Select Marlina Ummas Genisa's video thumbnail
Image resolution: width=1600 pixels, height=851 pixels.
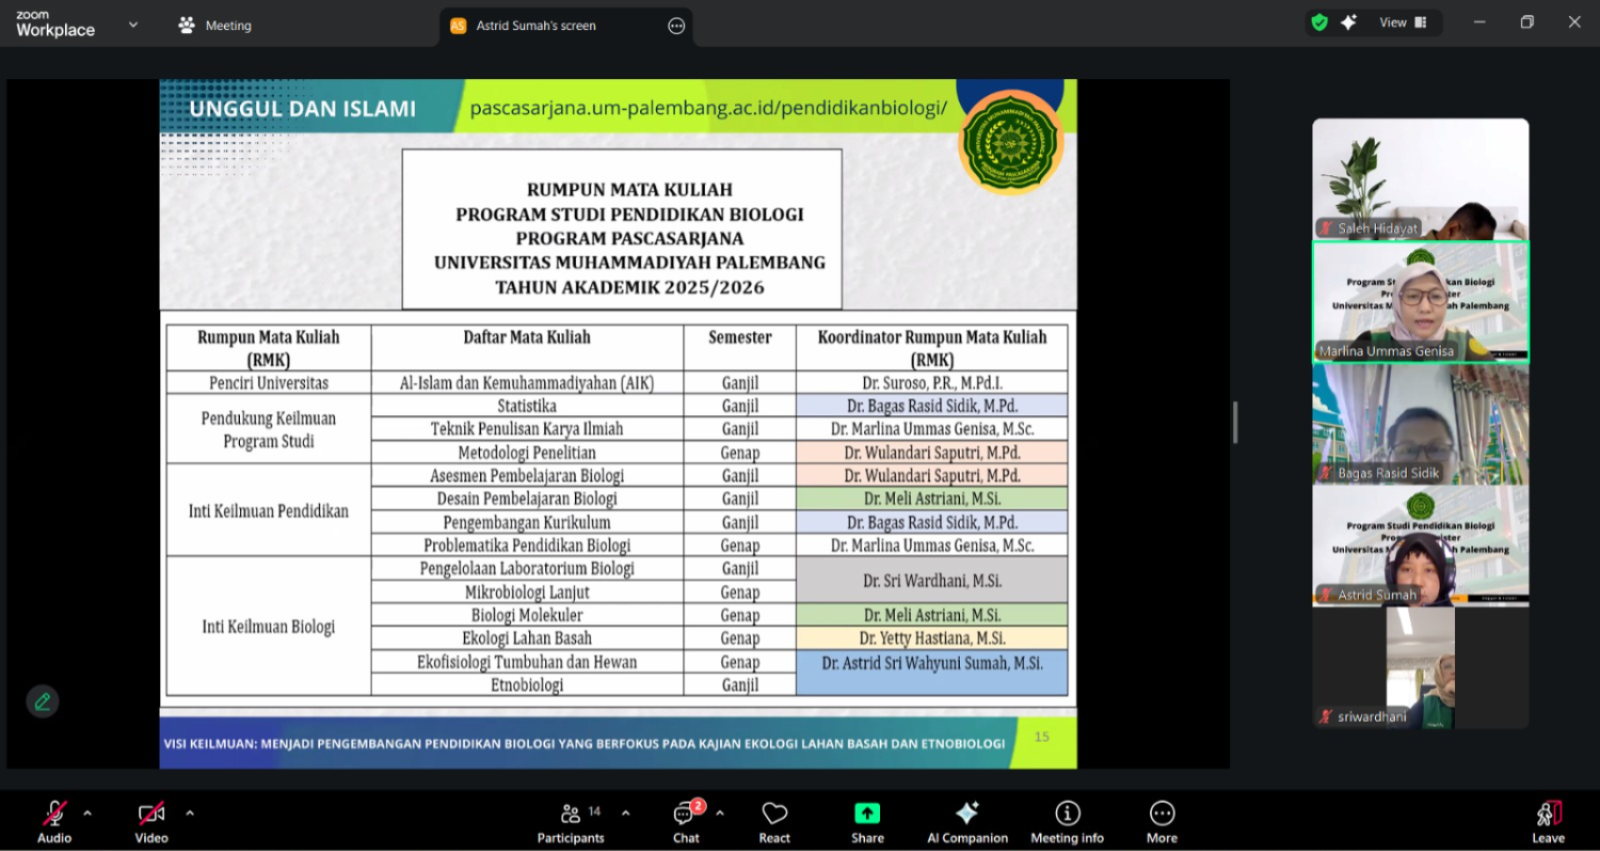pyautogui.click(x=1420, y=302)
